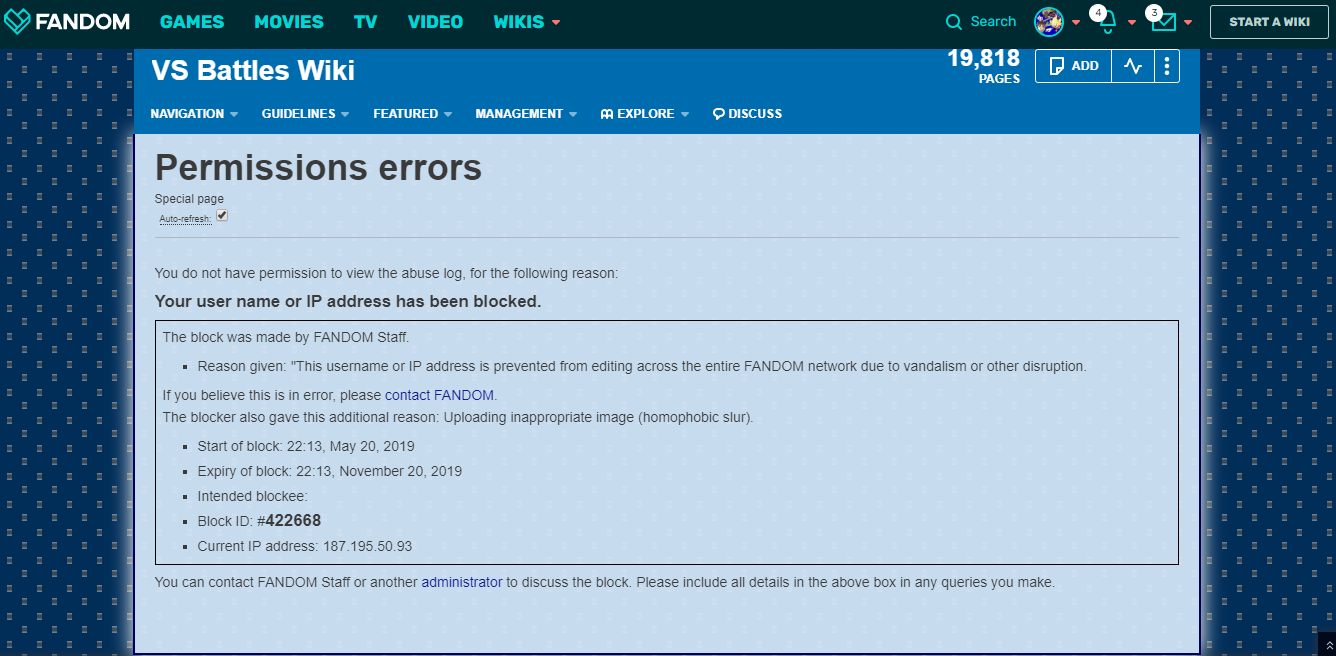Open the messages envelope icon
The height and width of the screenshot is (656, 1336).
(x=1163, y=22)
